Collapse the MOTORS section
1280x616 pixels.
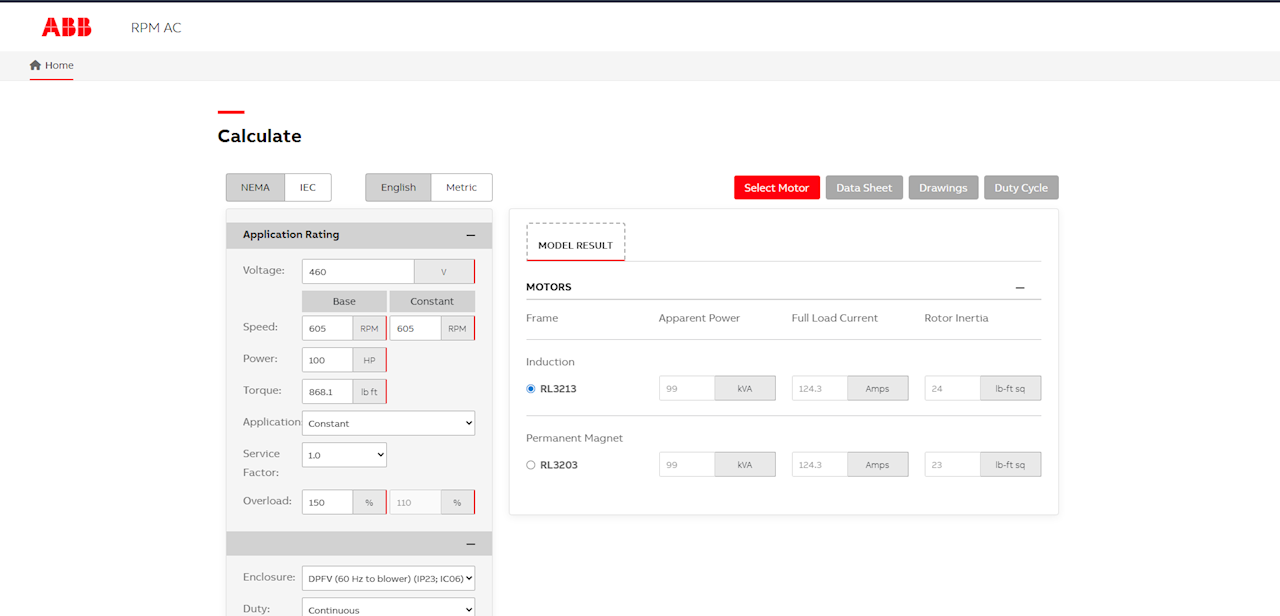(x=1020, y=287)
